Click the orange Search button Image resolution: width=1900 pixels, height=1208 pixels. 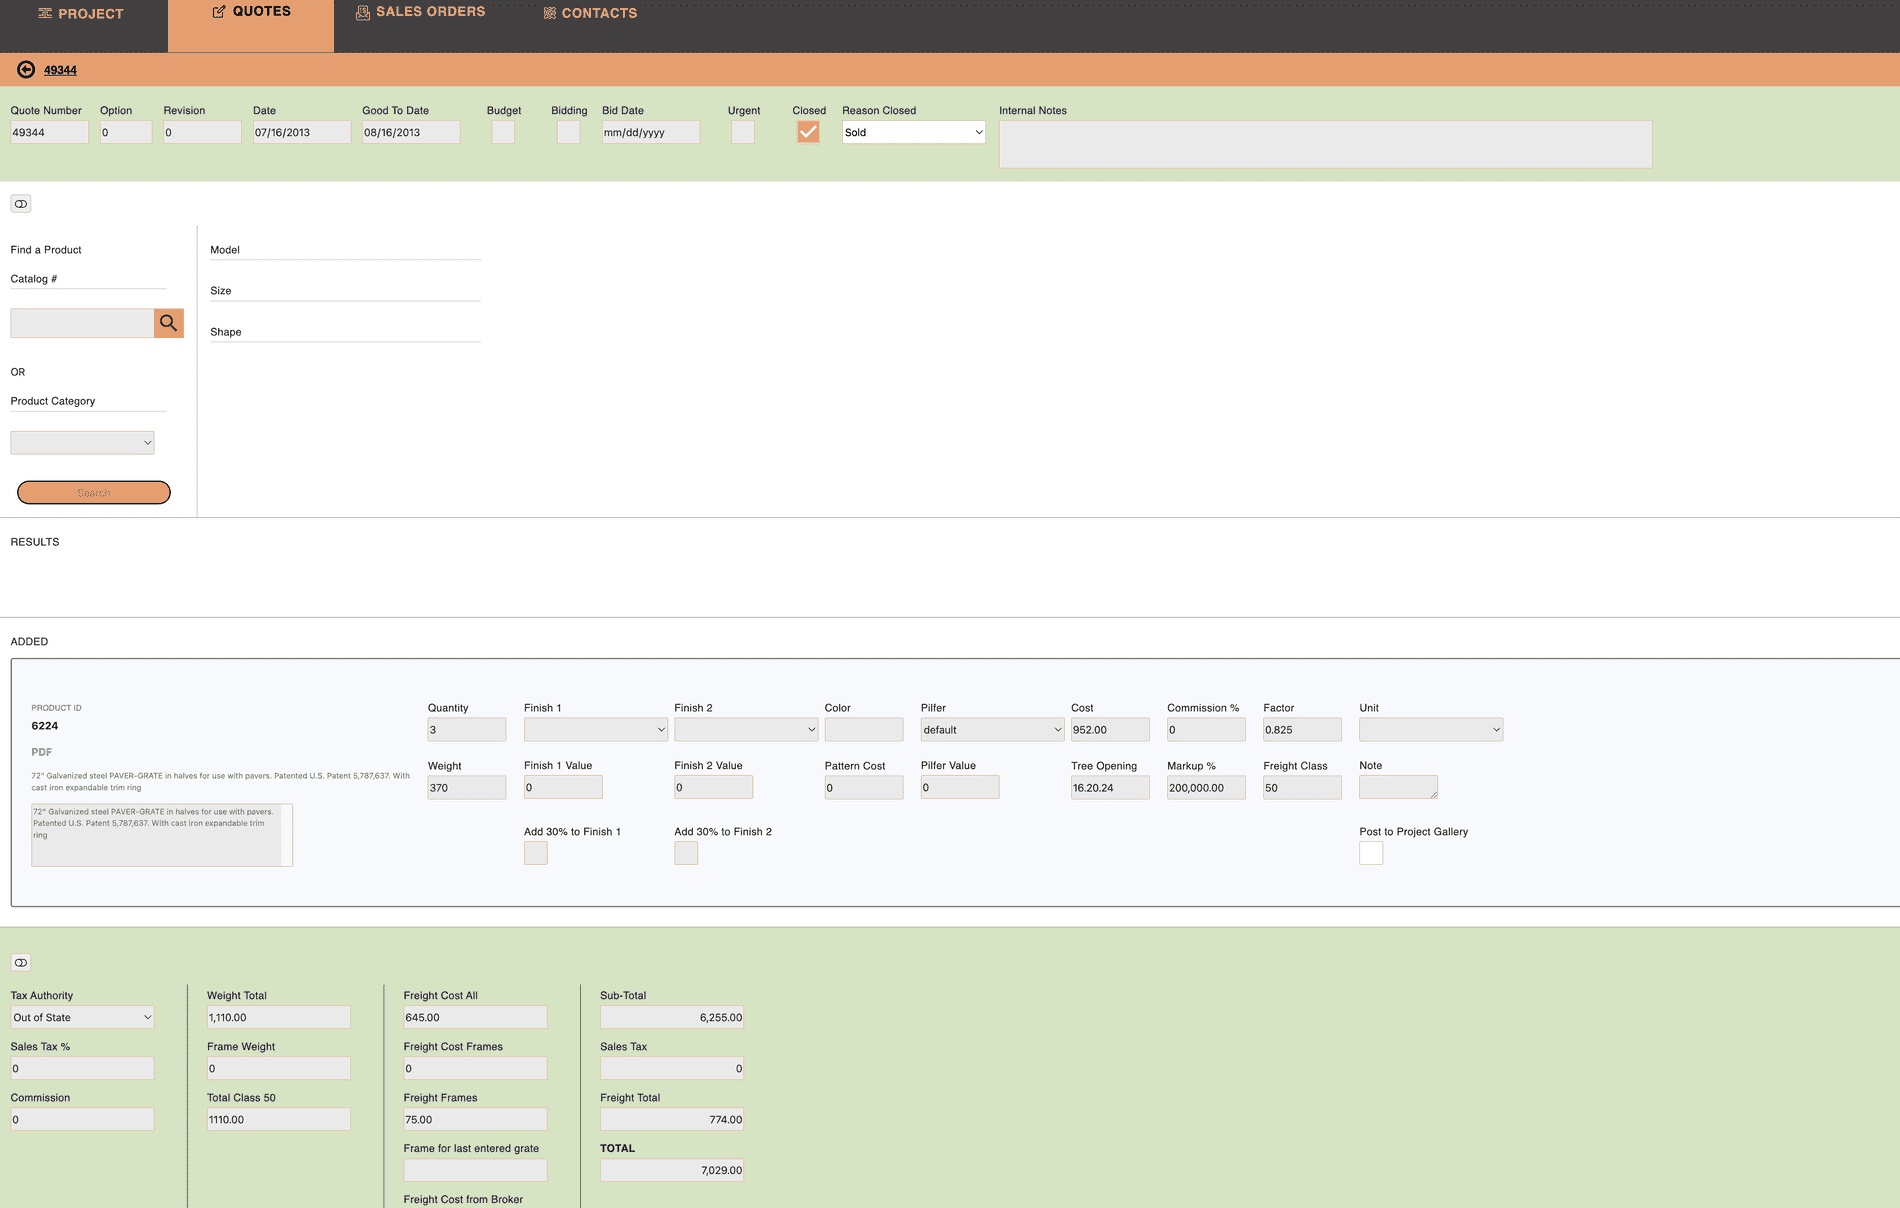tap(94, 493)
